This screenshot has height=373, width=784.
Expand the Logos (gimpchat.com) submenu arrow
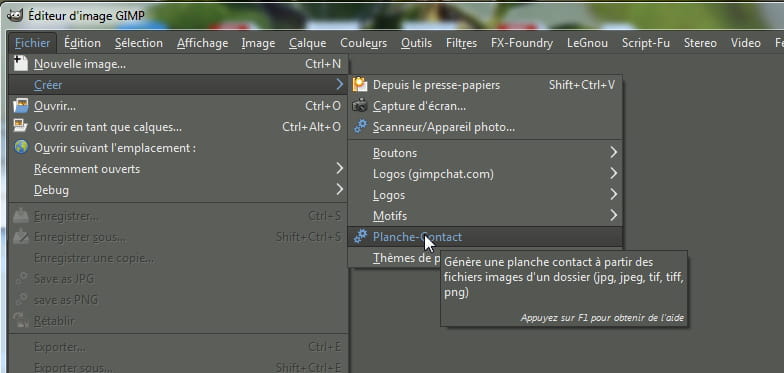[x=614, y=174]
